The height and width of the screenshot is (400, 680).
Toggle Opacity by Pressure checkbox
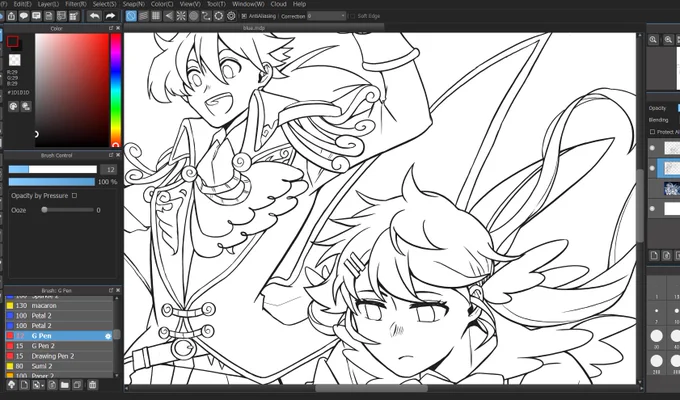tap(74, 196)
